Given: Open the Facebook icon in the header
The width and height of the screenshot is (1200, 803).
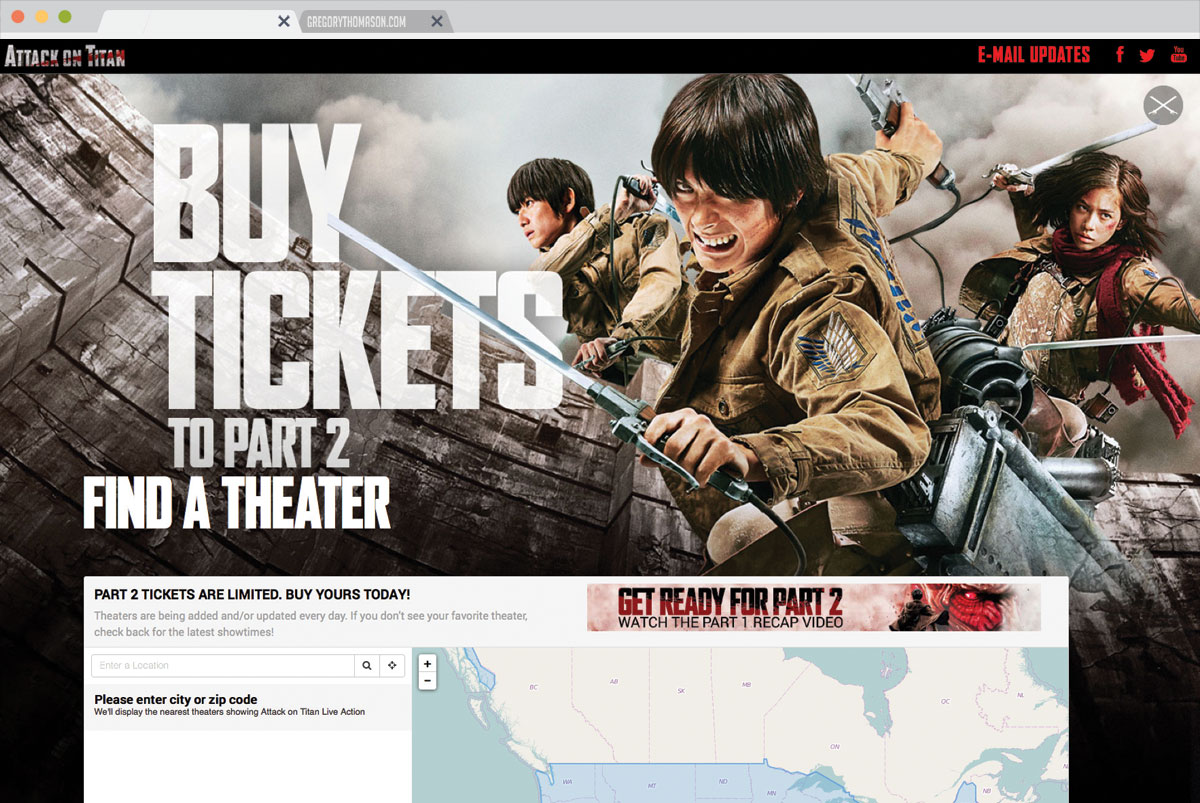Looking at the screenshot, I should coord(1120,55).
